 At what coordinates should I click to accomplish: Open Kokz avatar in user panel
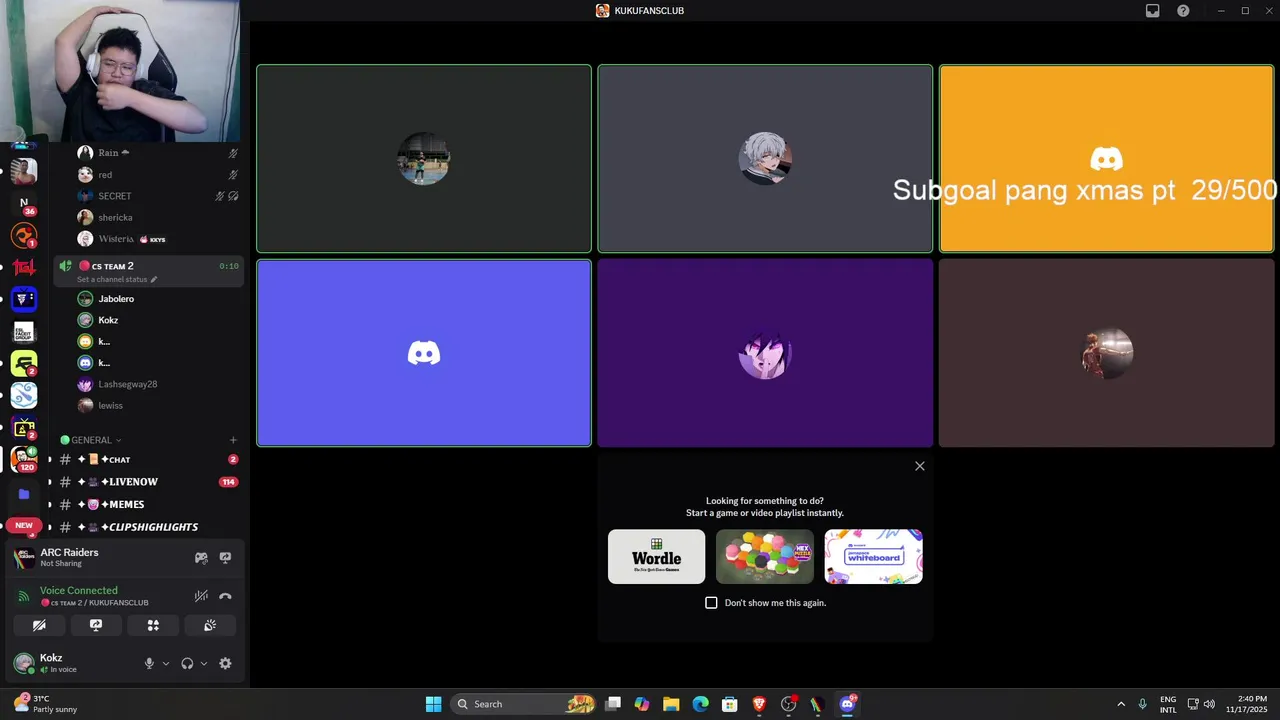[23, 663]
